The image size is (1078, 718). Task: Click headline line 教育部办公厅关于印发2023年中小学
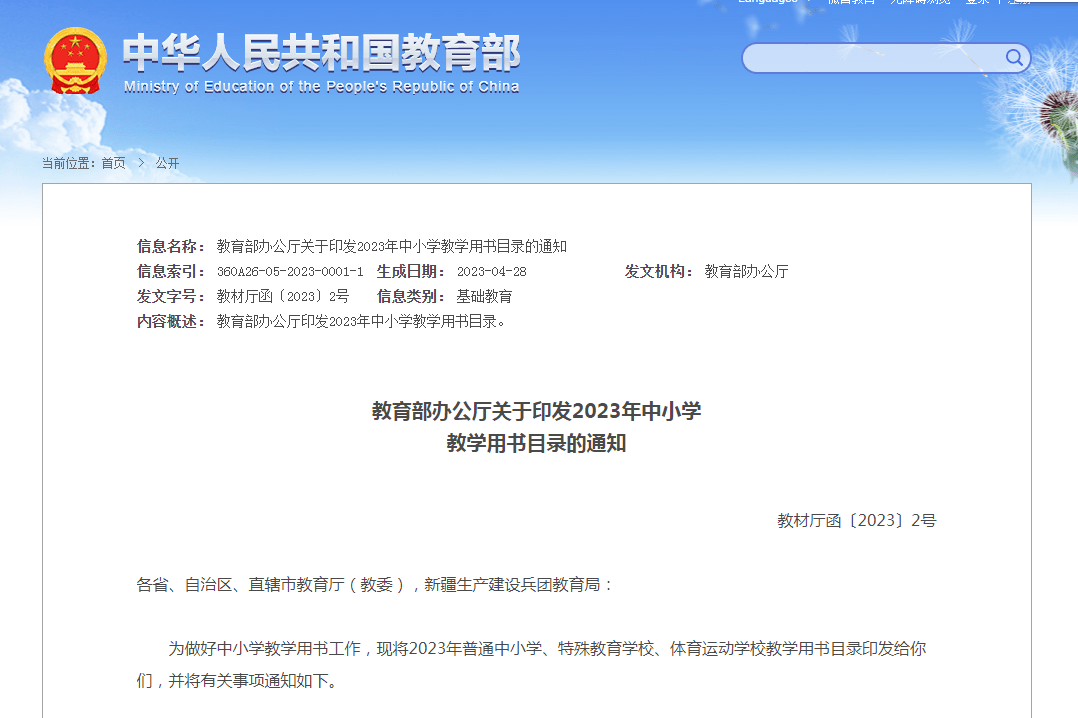pyautogui.click(x=537, y=411)
